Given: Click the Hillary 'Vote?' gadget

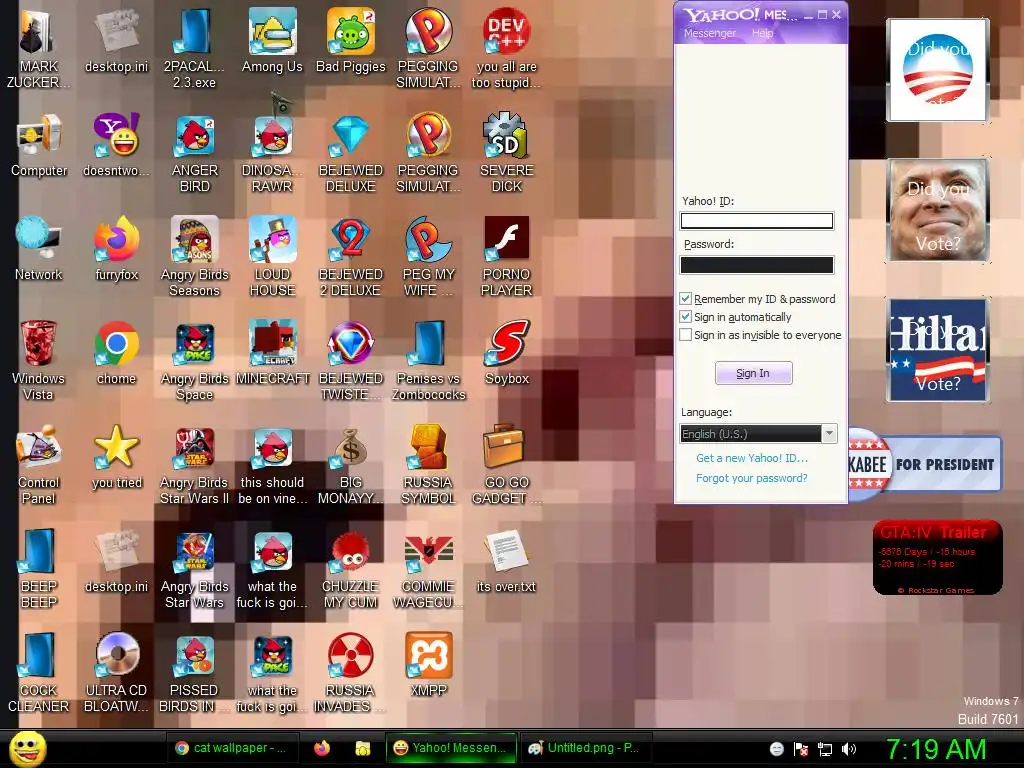Looking at the screenshot, I should [x=937, y=349].
